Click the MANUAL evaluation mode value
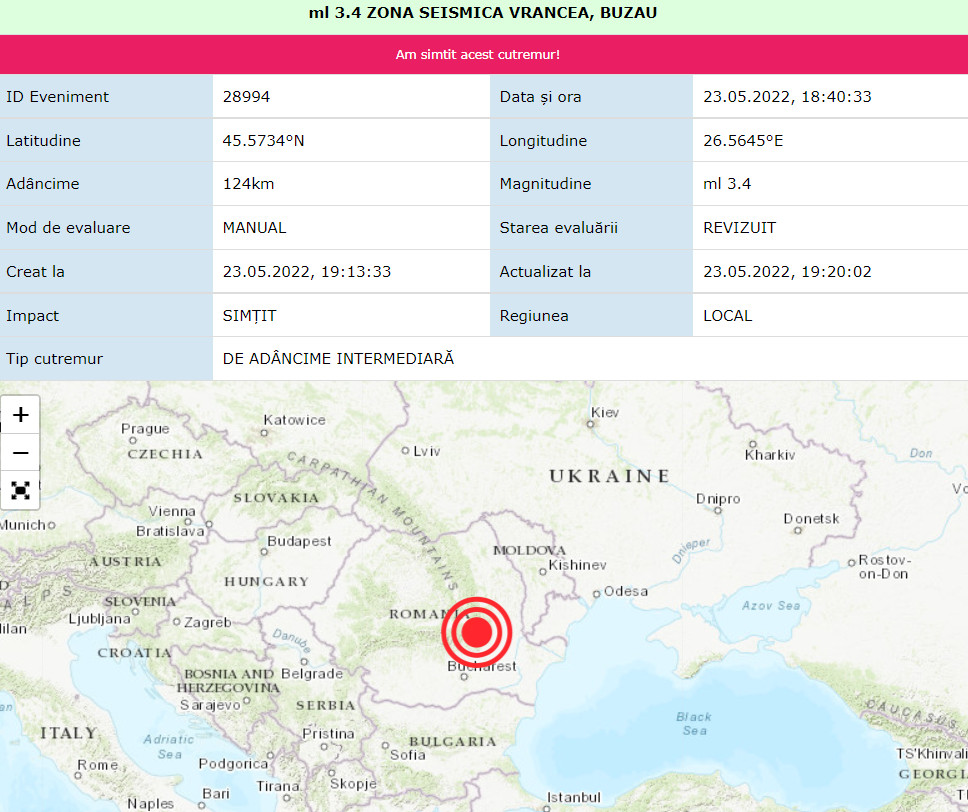Viewport: 968px width, 812px height. pos(254,228)
